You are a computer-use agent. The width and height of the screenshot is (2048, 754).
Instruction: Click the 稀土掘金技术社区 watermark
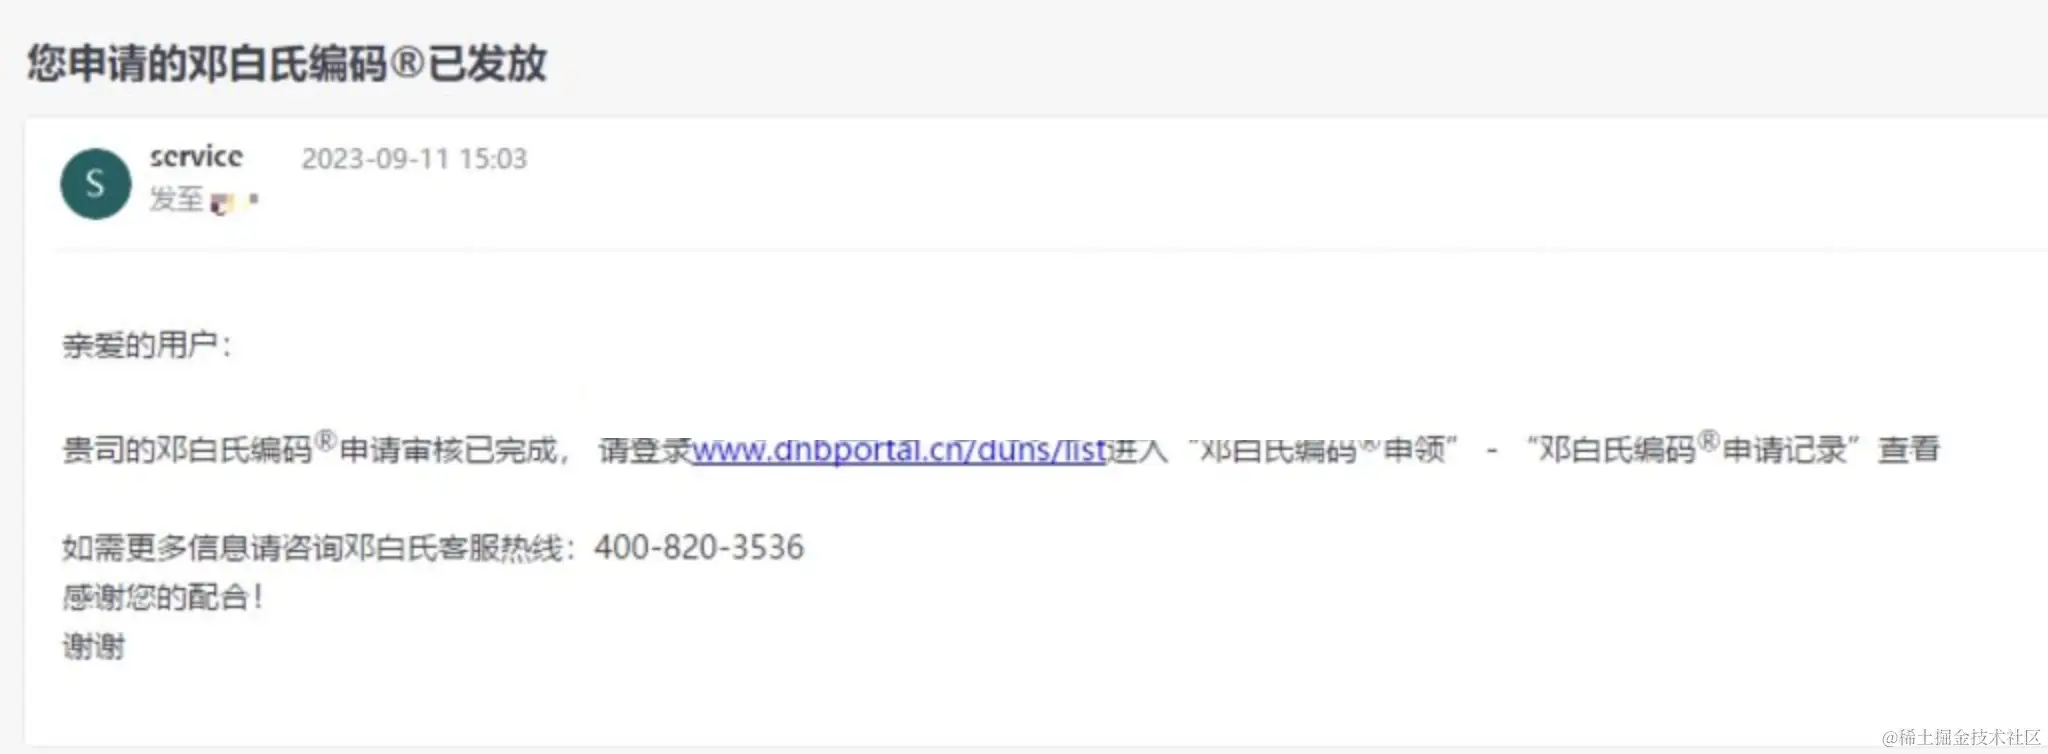1961,738
